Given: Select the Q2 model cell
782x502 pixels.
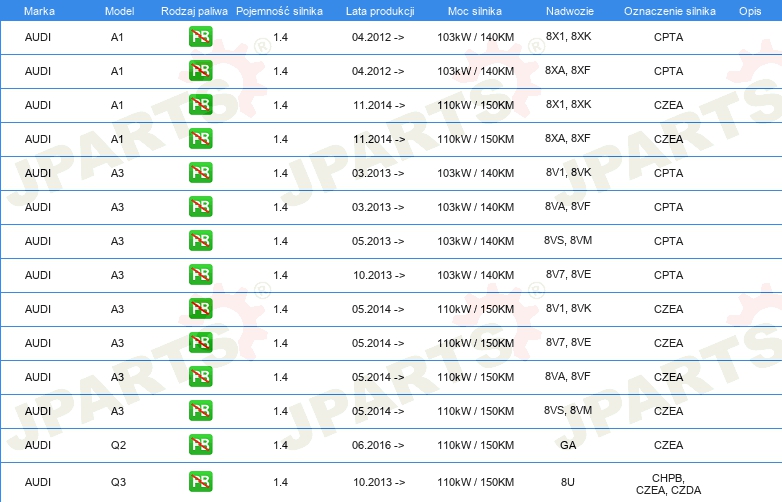Looking at the screenshot, I should click(118, 445).
